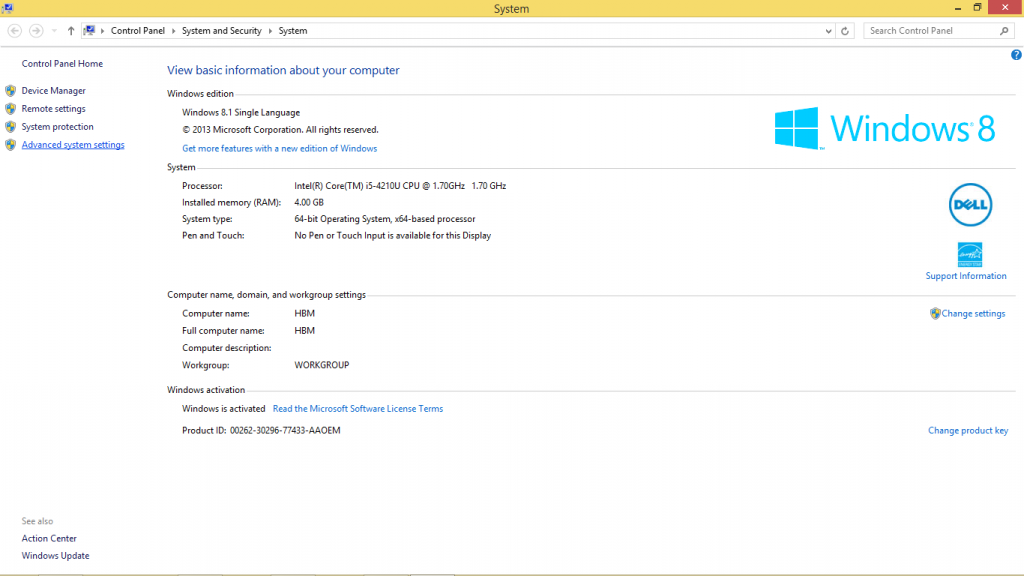Image resolution: width=1024 pixels, height=576 pixels.
Task: Close the System window
Action: (1005, 7)
